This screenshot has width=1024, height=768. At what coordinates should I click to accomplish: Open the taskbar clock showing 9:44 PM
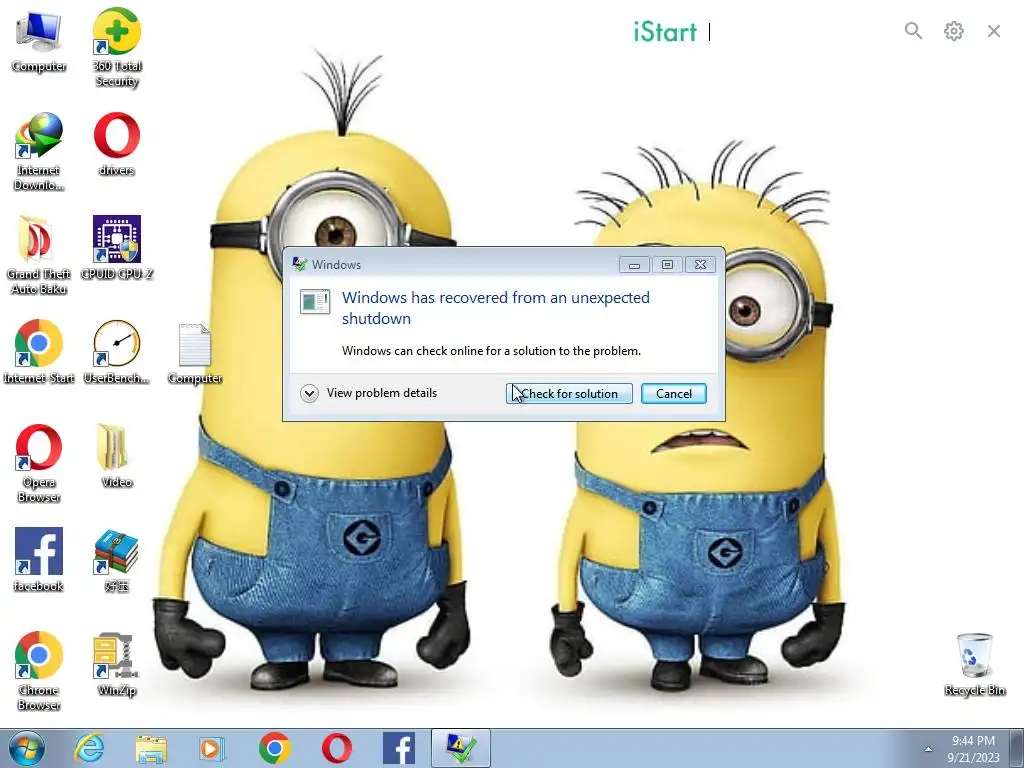click(973, 748)
